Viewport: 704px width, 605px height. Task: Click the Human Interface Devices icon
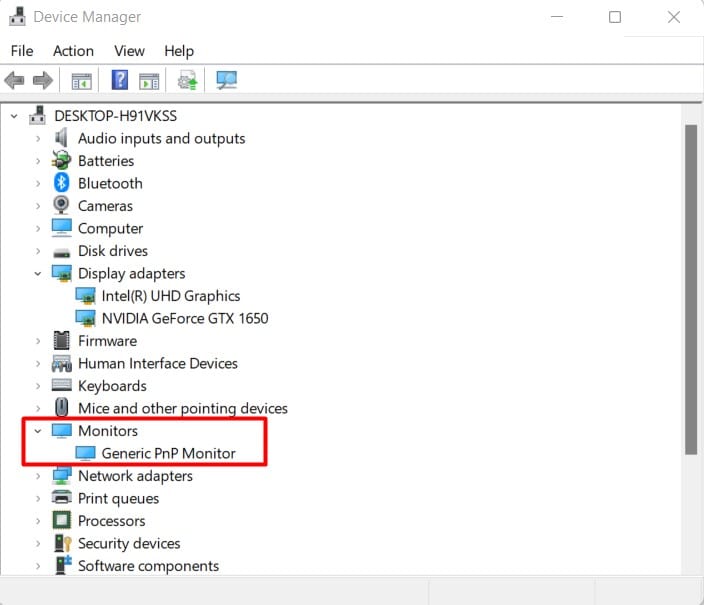click(62, 363)
